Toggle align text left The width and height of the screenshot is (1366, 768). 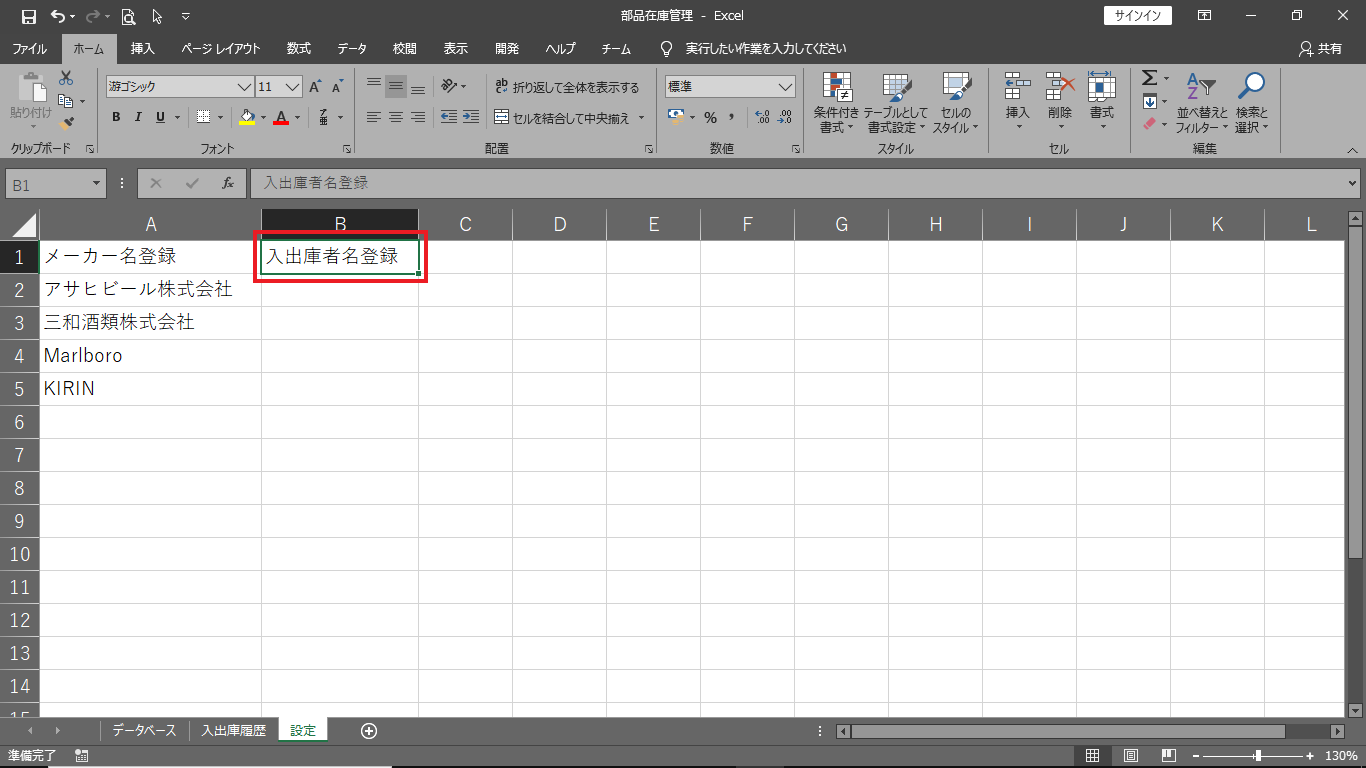click(x=374, y=117)
